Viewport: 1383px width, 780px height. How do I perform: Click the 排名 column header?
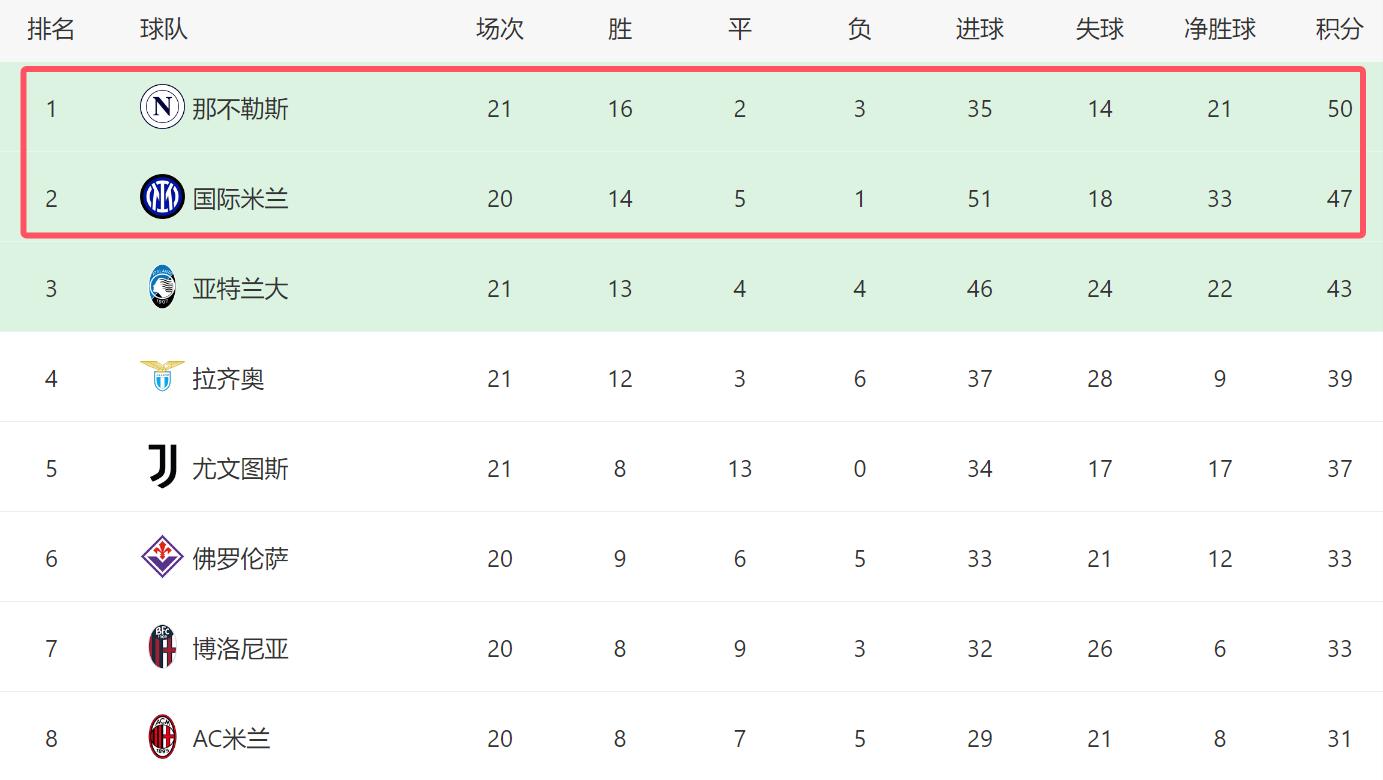click(x=51, y=29)
